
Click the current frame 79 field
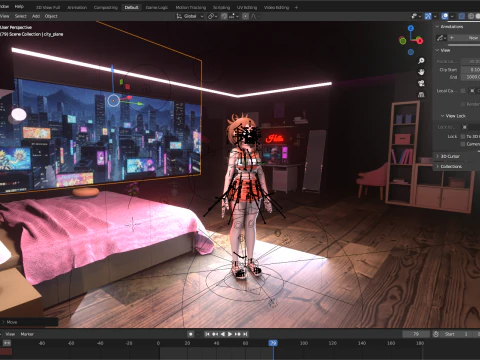click(416, 334)
